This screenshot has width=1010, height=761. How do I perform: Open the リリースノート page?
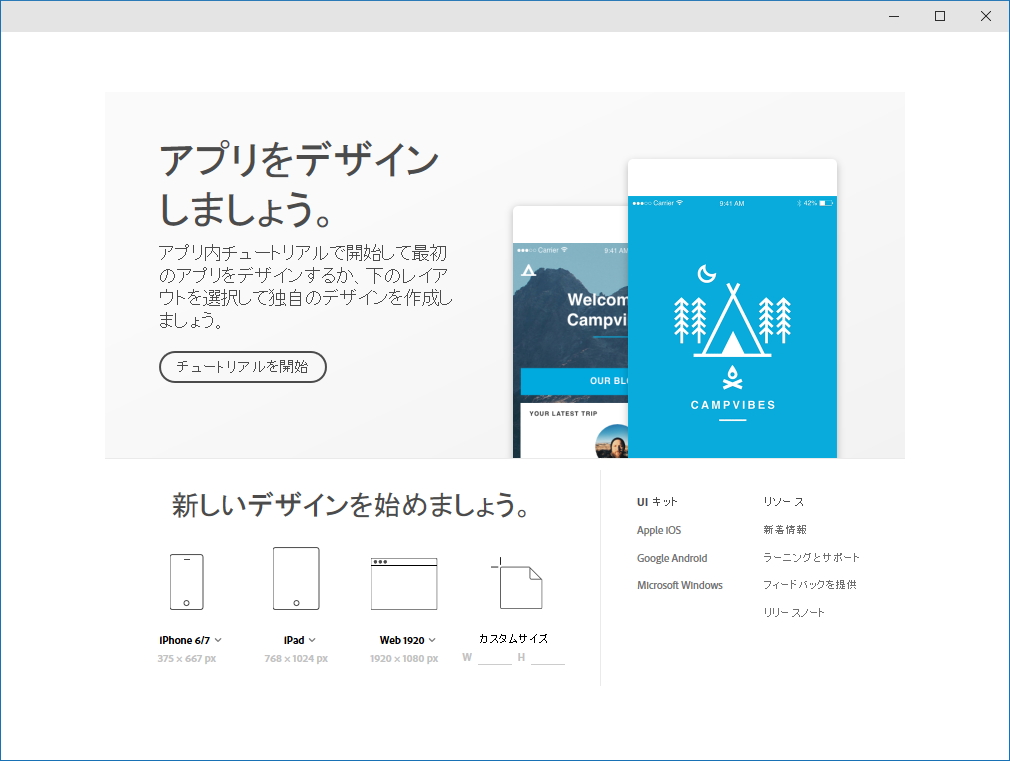click(x=793, y=611)
